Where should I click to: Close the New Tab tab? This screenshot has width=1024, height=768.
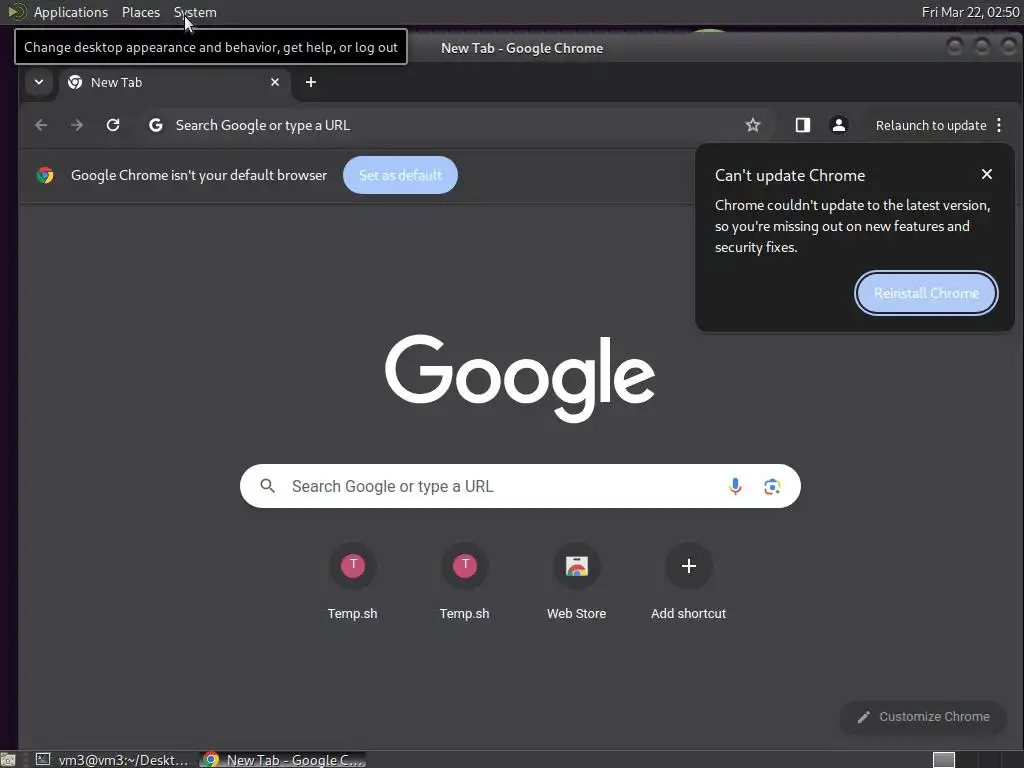tap(275, 82)
